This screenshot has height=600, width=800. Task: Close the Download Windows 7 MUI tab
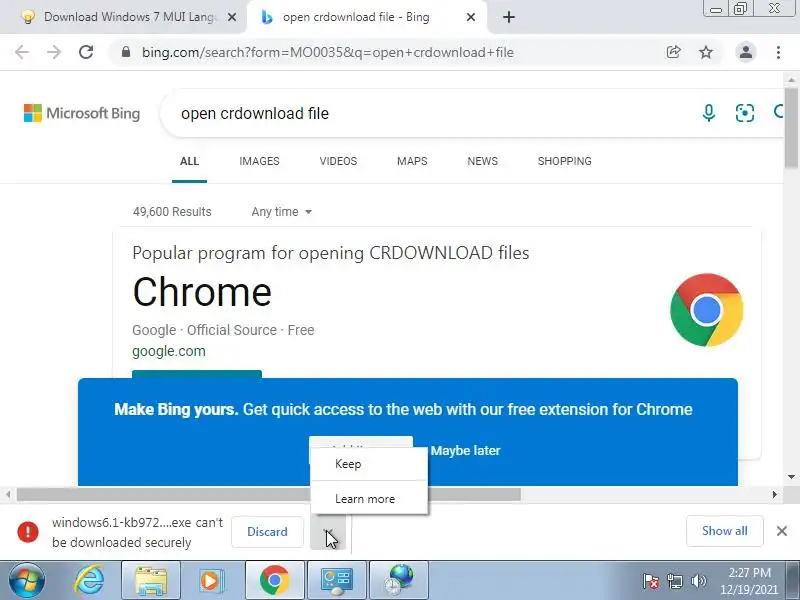pyautogui.click(x=232, y=17)
